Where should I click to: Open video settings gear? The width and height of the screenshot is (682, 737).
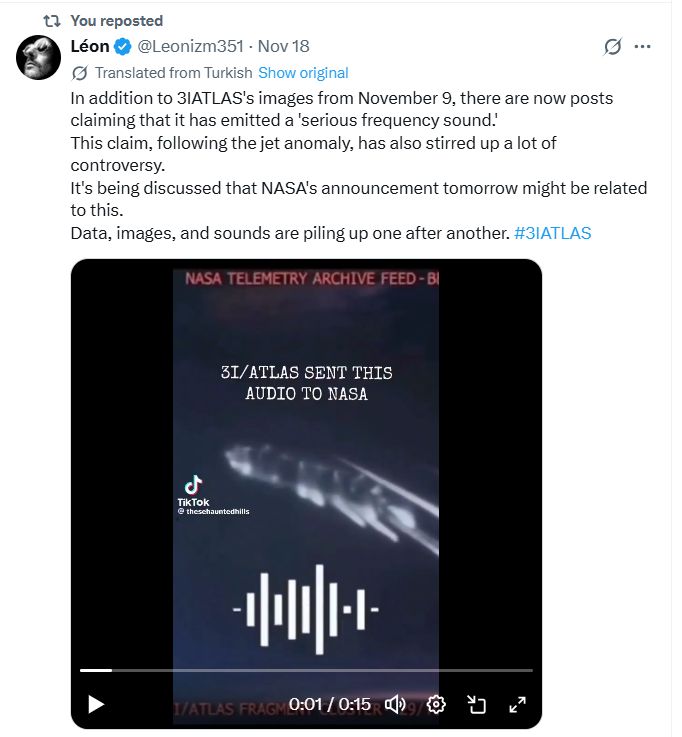436,704
